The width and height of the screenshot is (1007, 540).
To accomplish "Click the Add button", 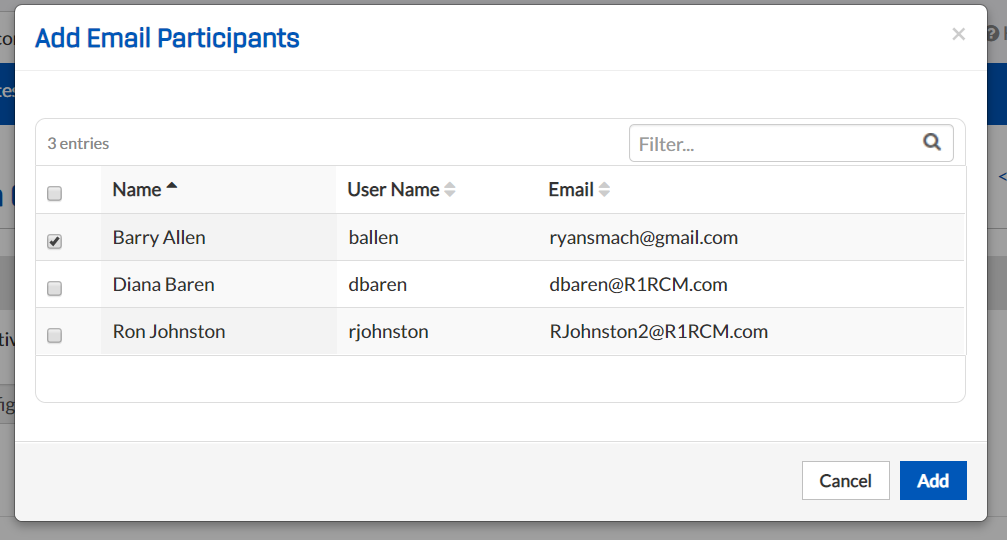I will coord(933,480).
